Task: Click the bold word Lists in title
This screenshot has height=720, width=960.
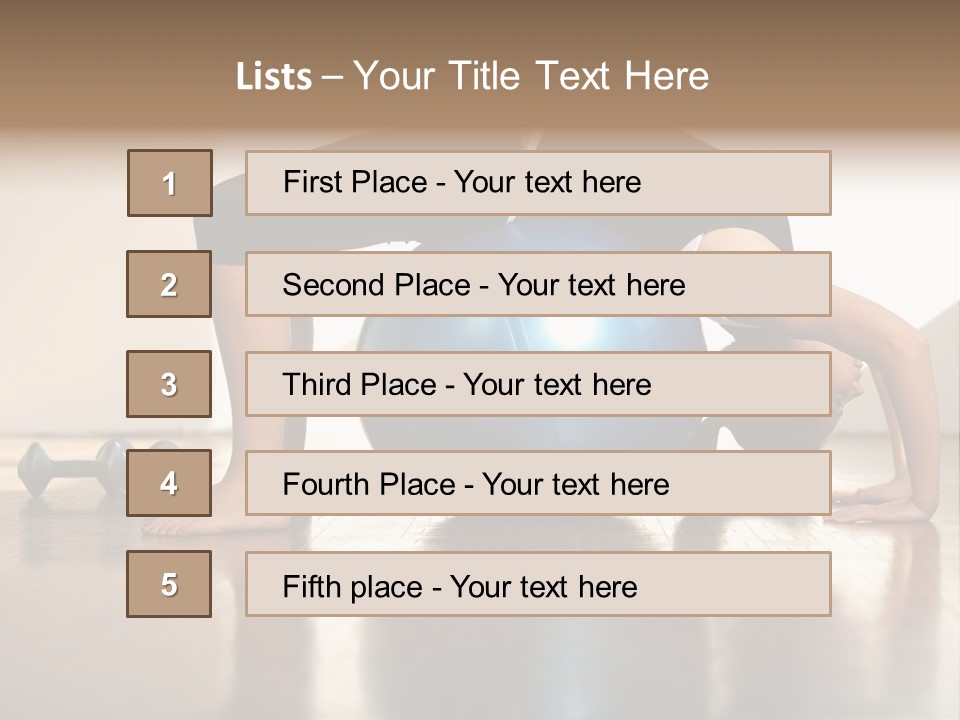Action: pyautogui.click(x=274, y=76)
